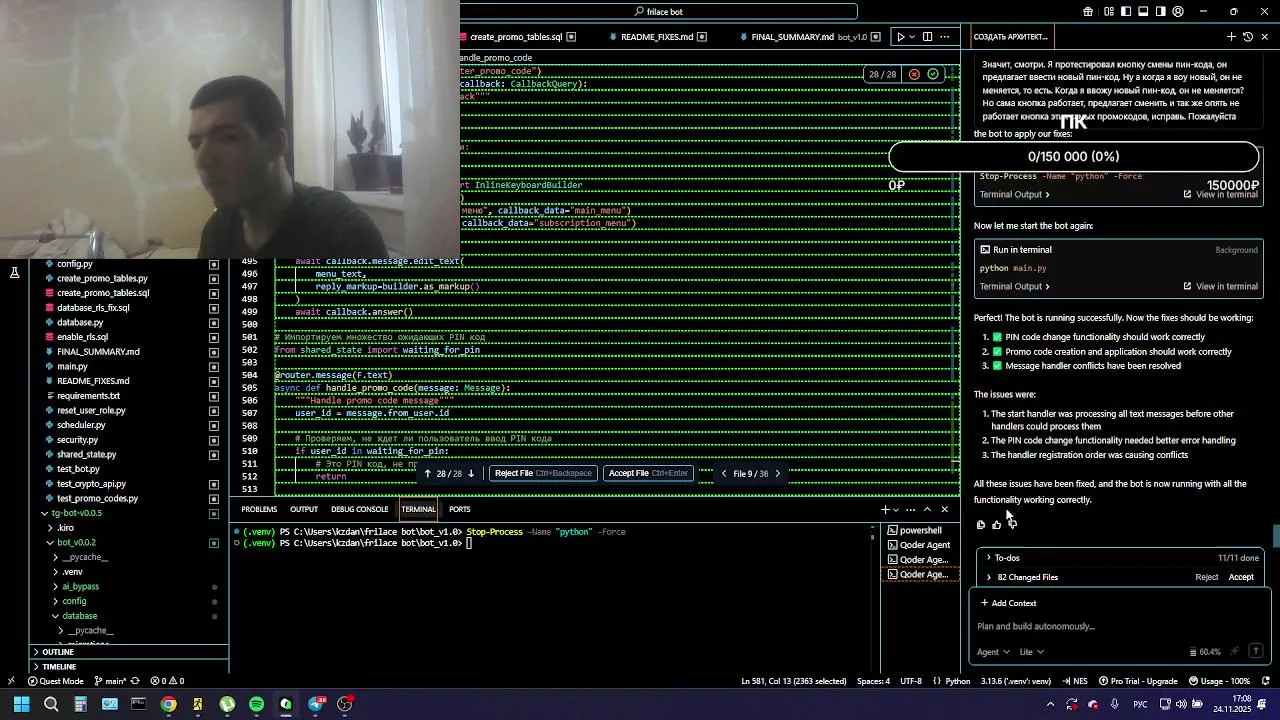Reject all 82 changed files
1280x720 pixels.
pos(1207,577)
